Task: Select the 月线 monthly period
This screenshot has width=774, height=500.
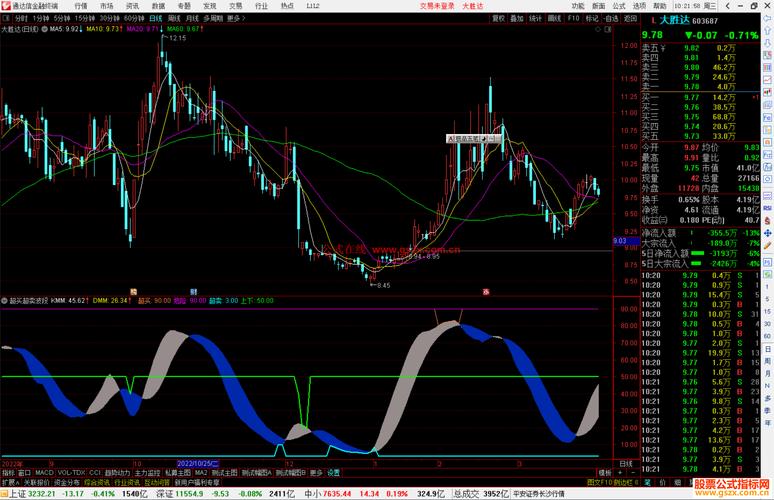Action: click(x=192, y=18)
